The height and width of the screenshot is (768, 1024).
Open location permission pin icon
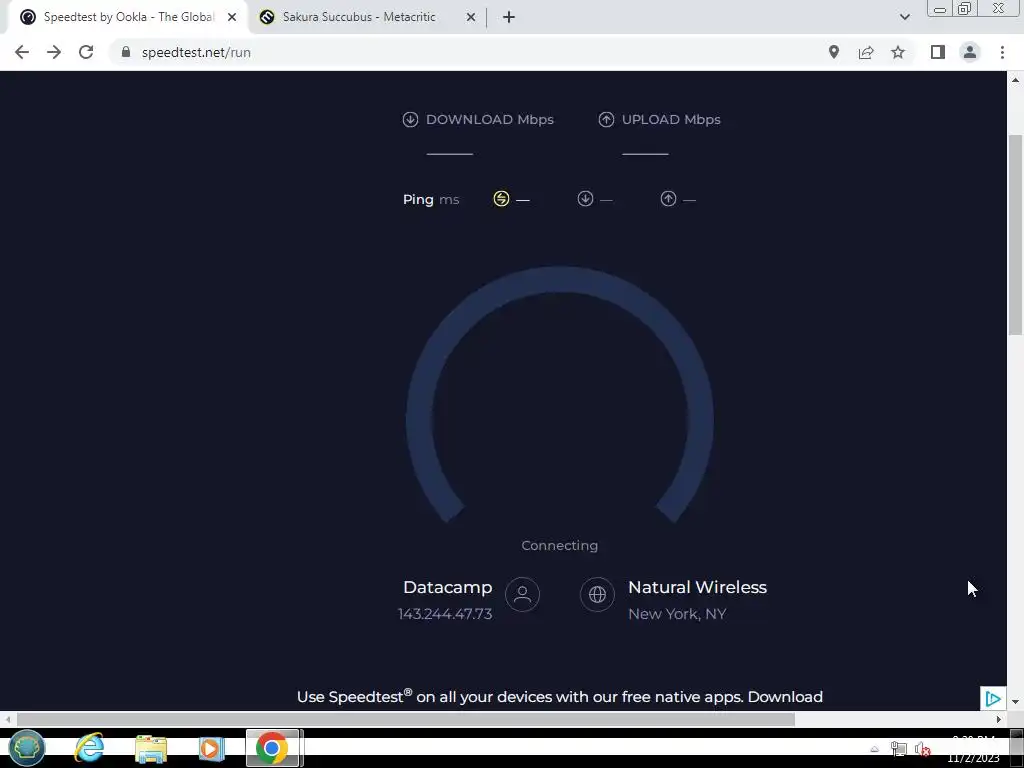pyautogui.click(x=834, y=52)
